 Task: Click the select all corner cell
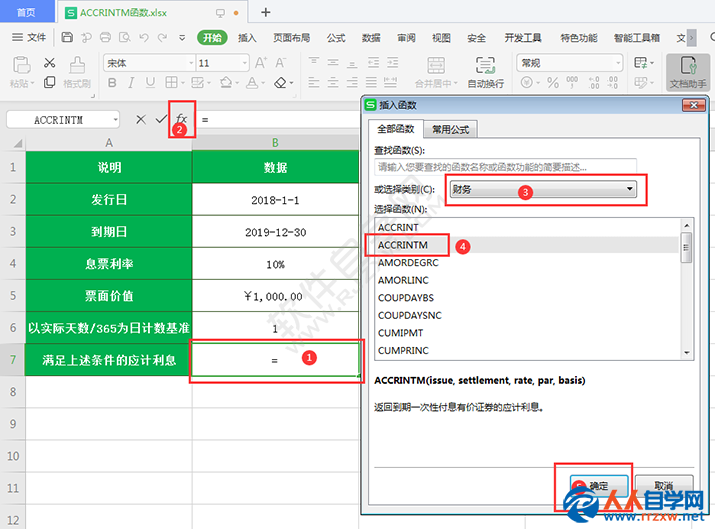coord(13,143)
